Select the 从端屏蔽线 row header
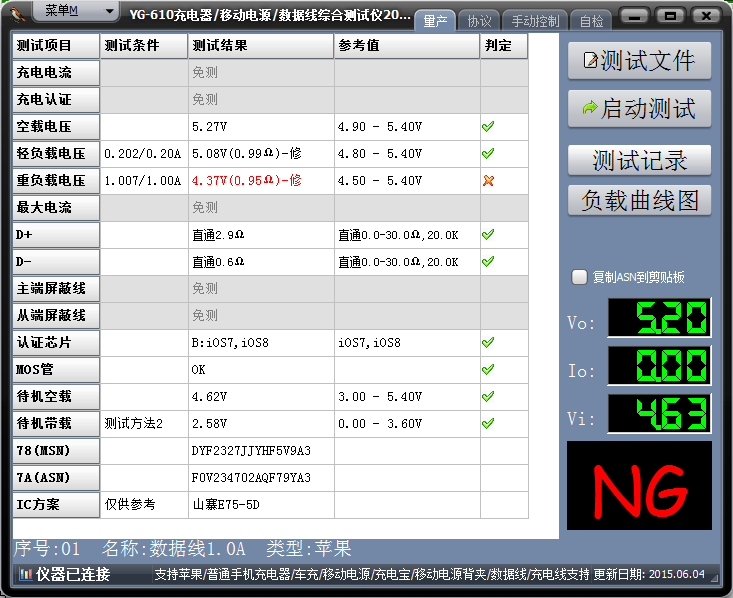The image size is (733, 598). pos(56,316)
